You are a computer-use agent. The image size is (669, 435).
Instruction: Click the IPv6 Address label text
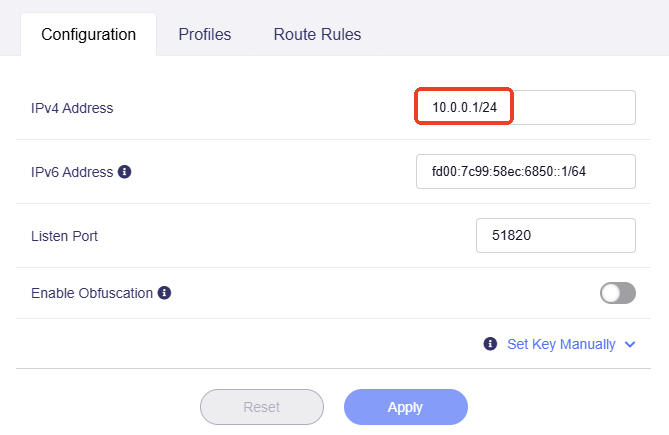(x=72, y=172)
